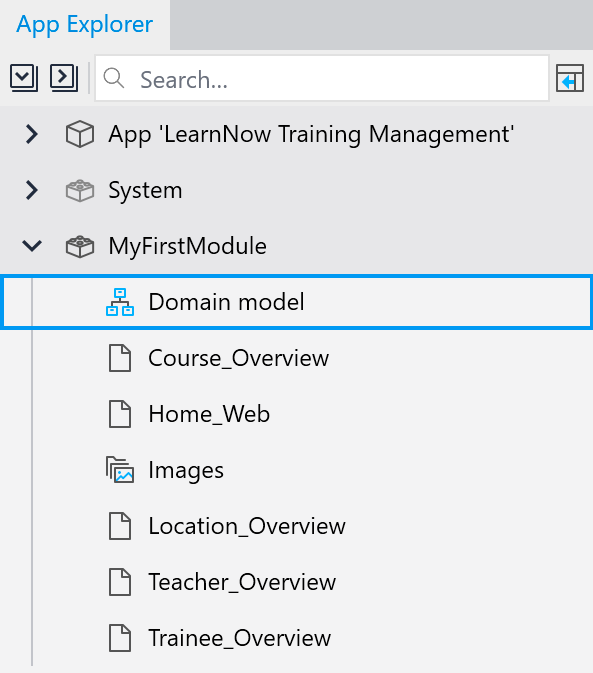Select the App 'LearnNow Training Management' label
Image resolution: width=593 pixels, height=673 pixels.
click(x=311, y=134)
